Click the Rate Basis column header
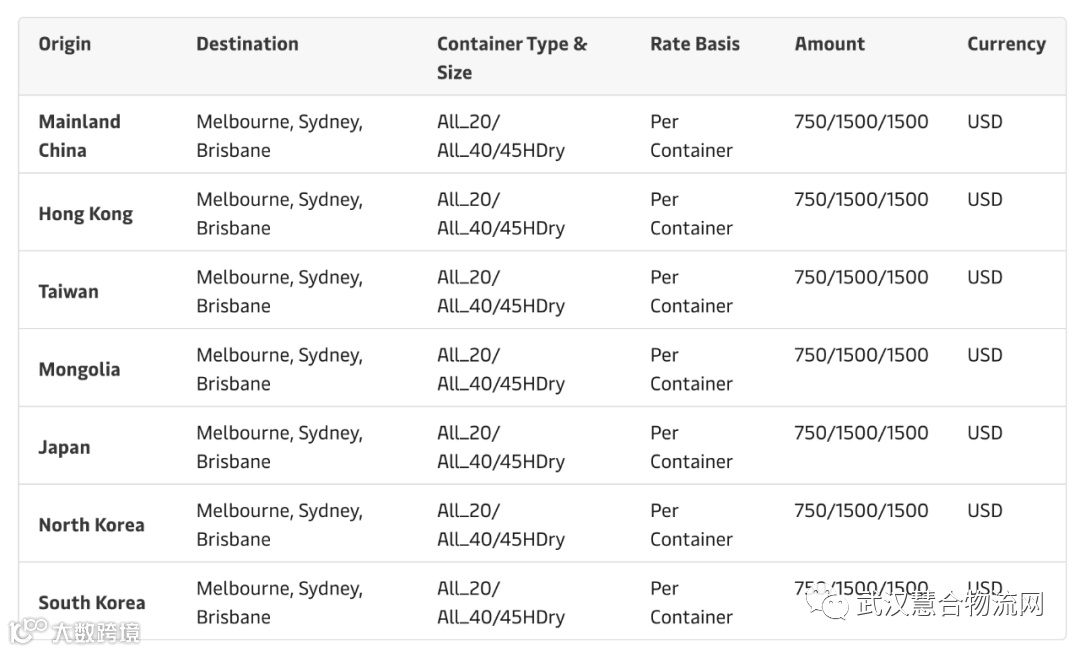 click(695, 44)
